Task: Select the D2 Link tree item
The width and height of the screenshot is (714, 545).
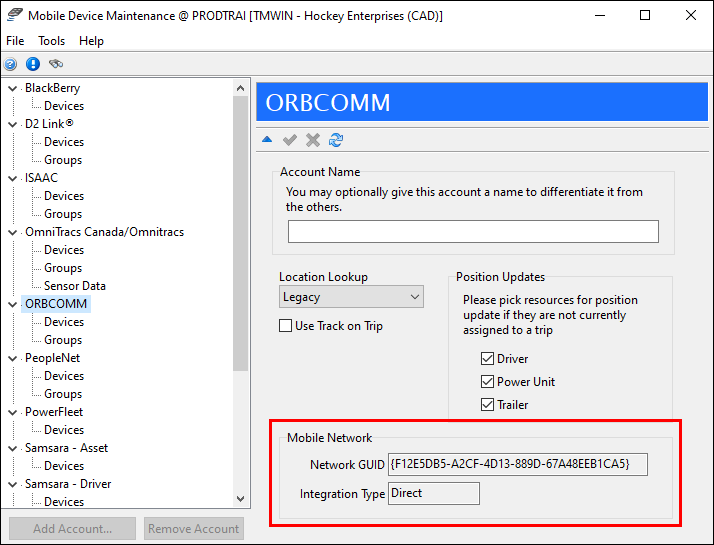Action: pos(49,124)
